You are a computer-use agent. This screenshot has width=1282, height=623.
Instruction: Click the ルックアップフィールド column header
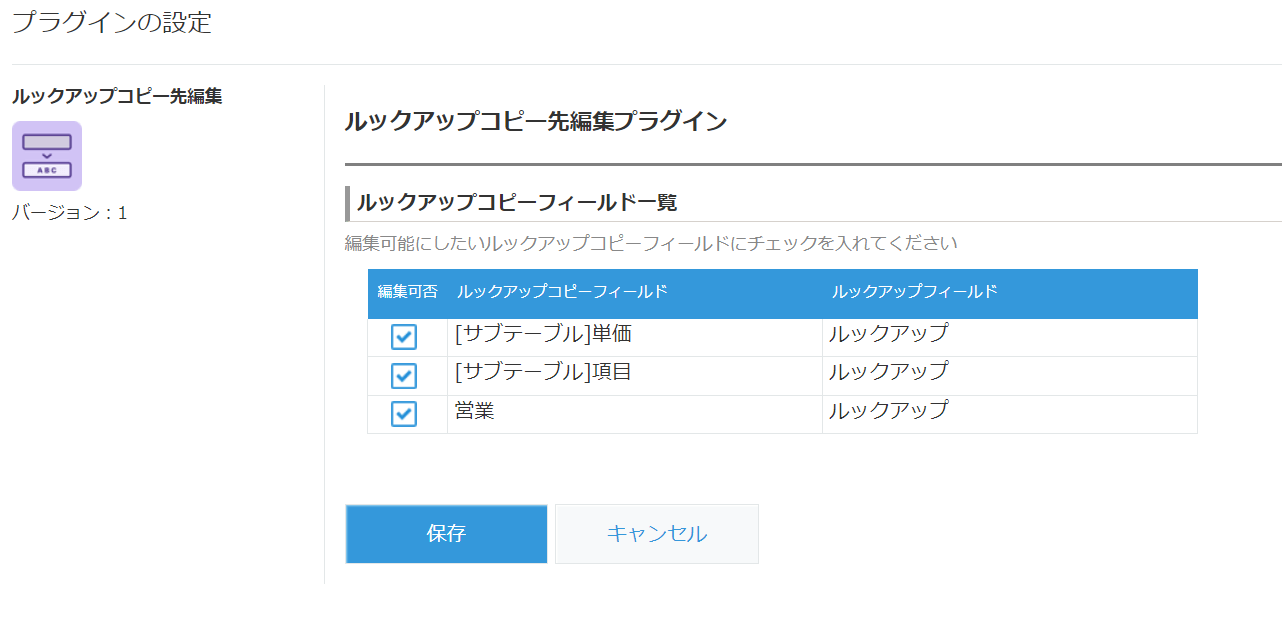coord(914,292)
